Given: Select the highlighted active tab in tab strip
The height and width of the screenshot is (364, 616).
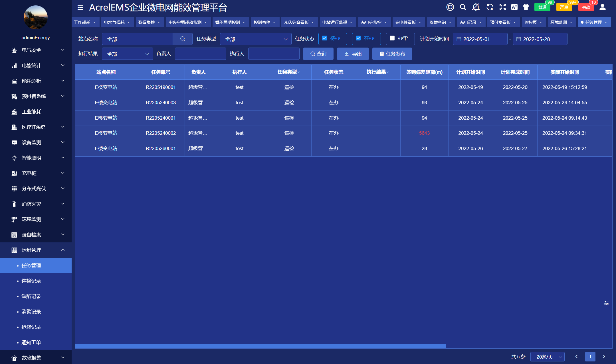Looking at the screenshot, I should 594,22.
